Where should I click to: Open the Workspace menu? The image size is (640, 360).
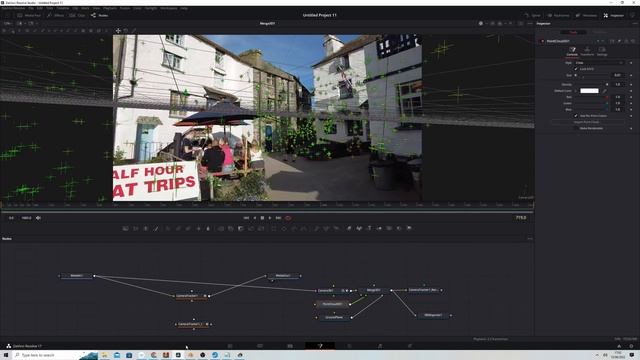169,8
